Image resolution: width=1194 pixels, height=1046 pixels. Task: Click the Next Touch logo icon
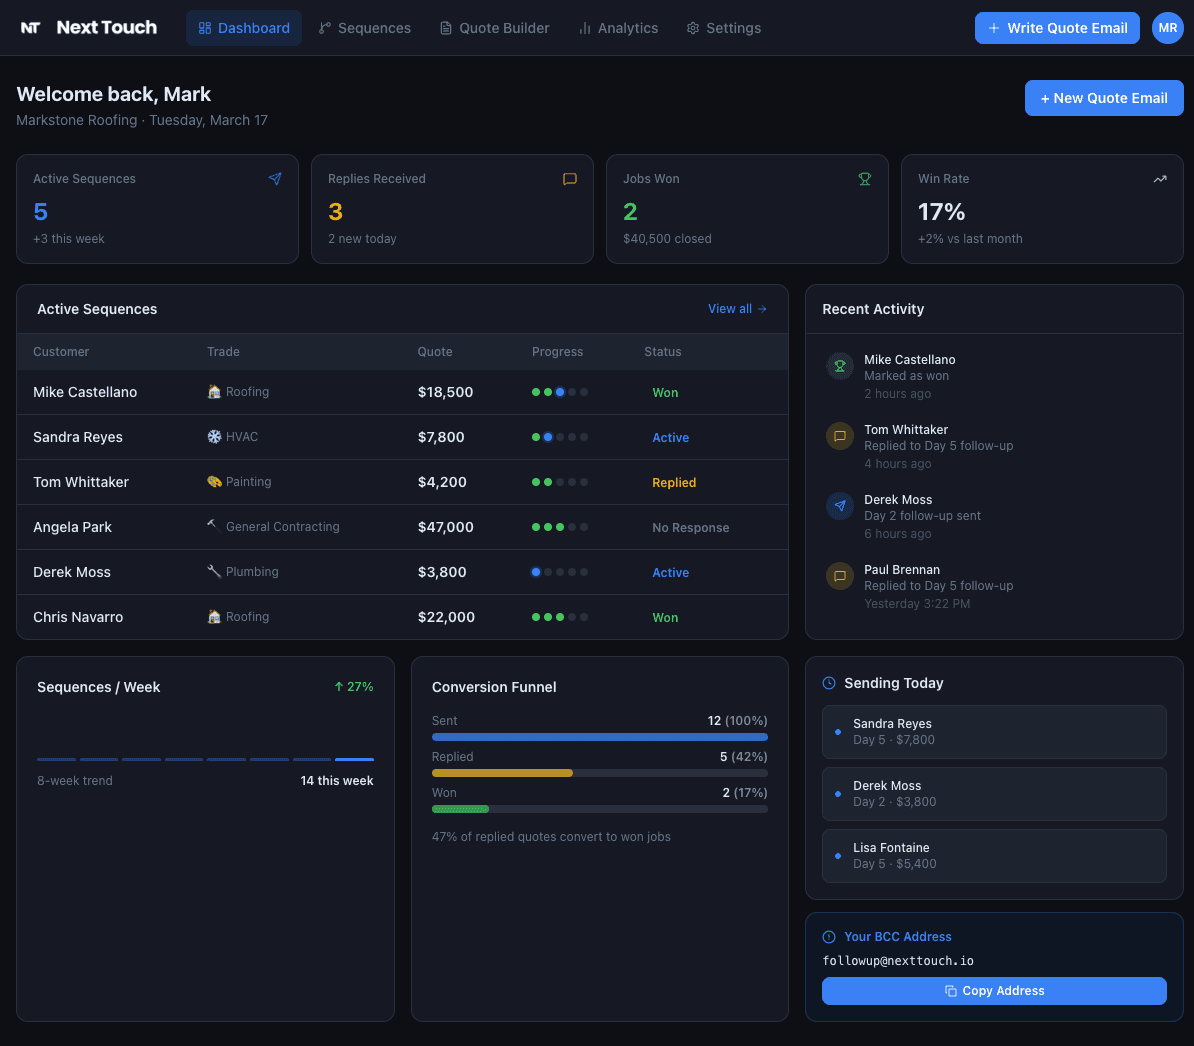[31, 27]
